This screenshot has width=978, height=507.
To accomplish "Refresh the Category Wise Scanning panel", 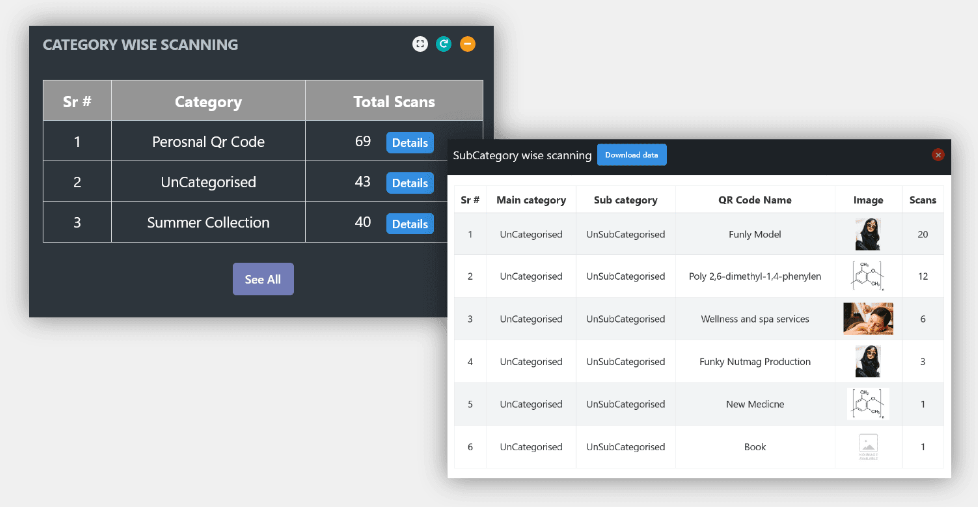I will (444, 44).
